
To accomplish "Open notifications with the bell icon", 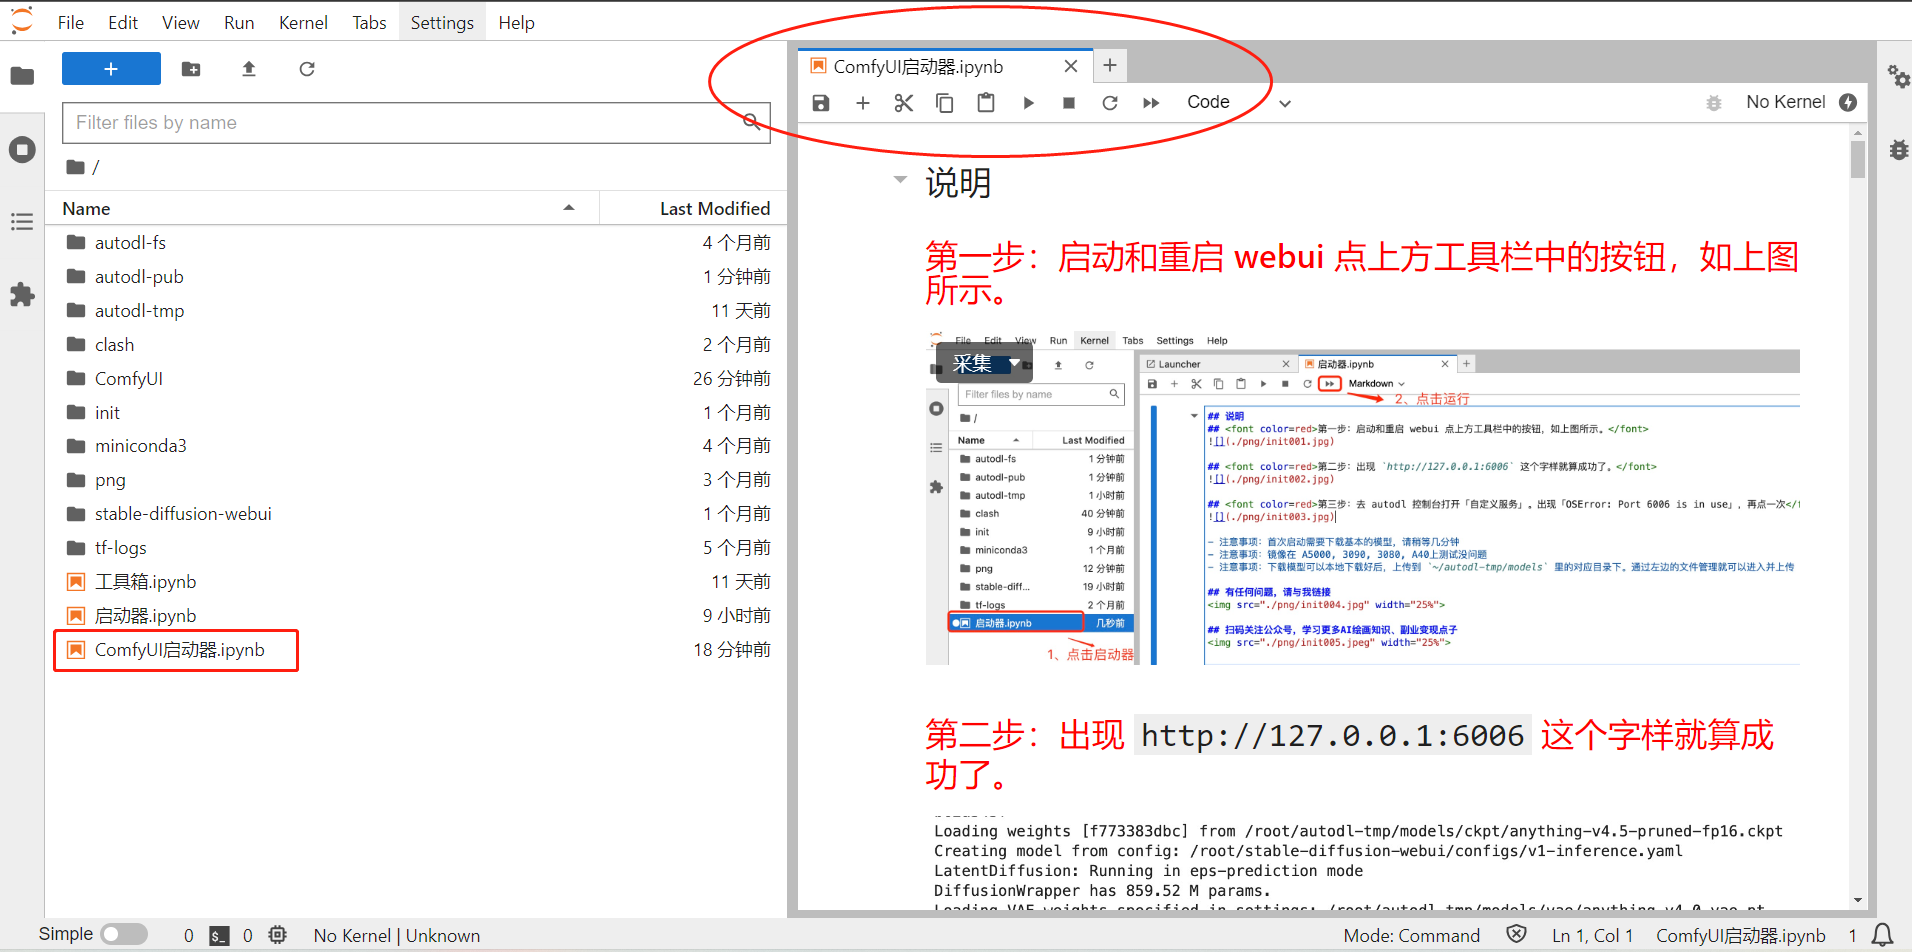I will pyautogui.click(x=1882, y=935).
